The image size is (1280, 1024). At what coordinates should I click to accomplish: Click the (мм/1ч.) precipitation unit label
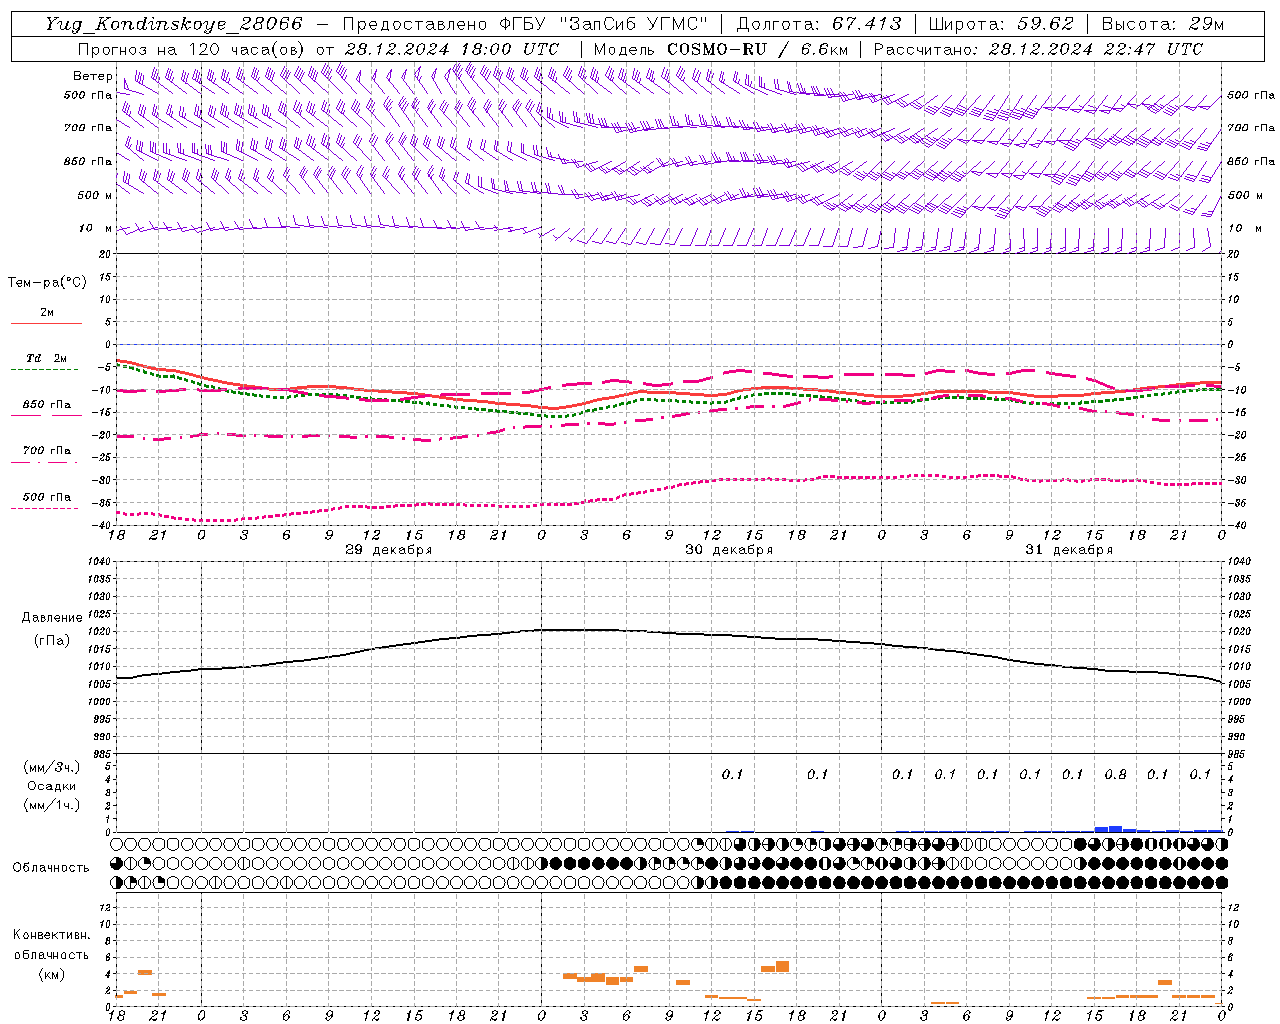(52, 805)
